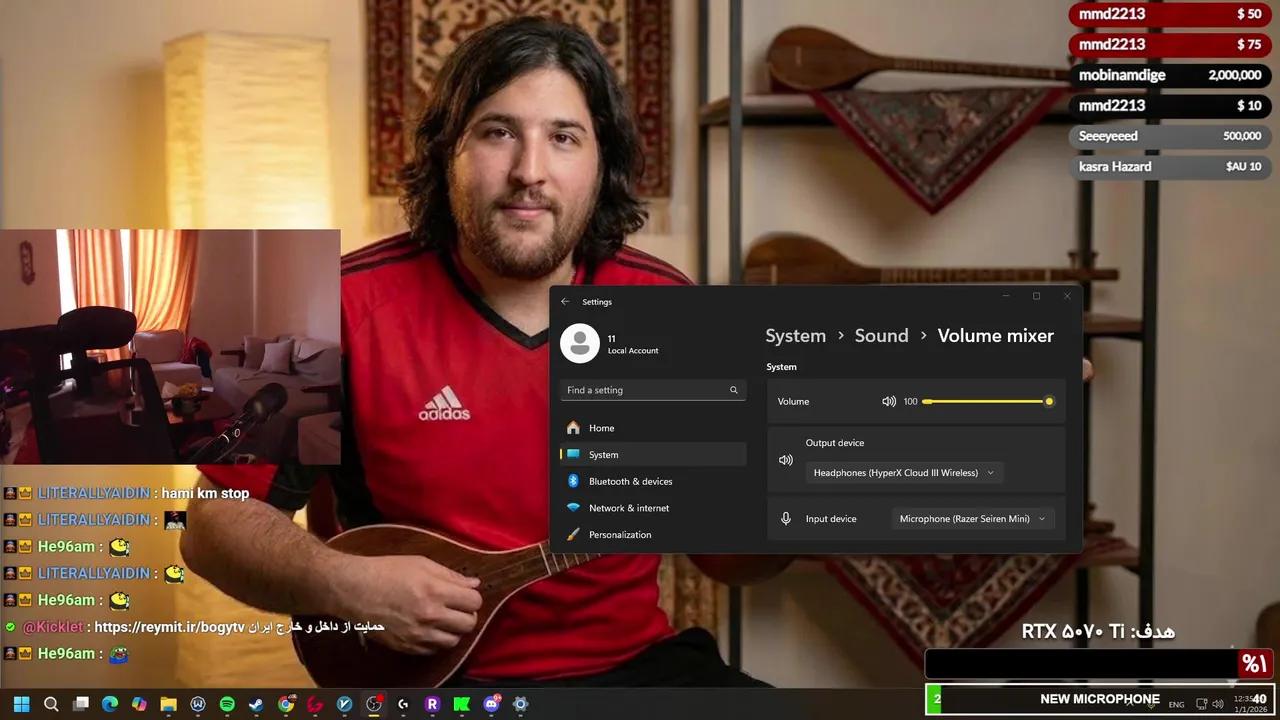Click the Home house icon in the sidebar
Viewport: 1280px width, 720px height.
[573, 428]
